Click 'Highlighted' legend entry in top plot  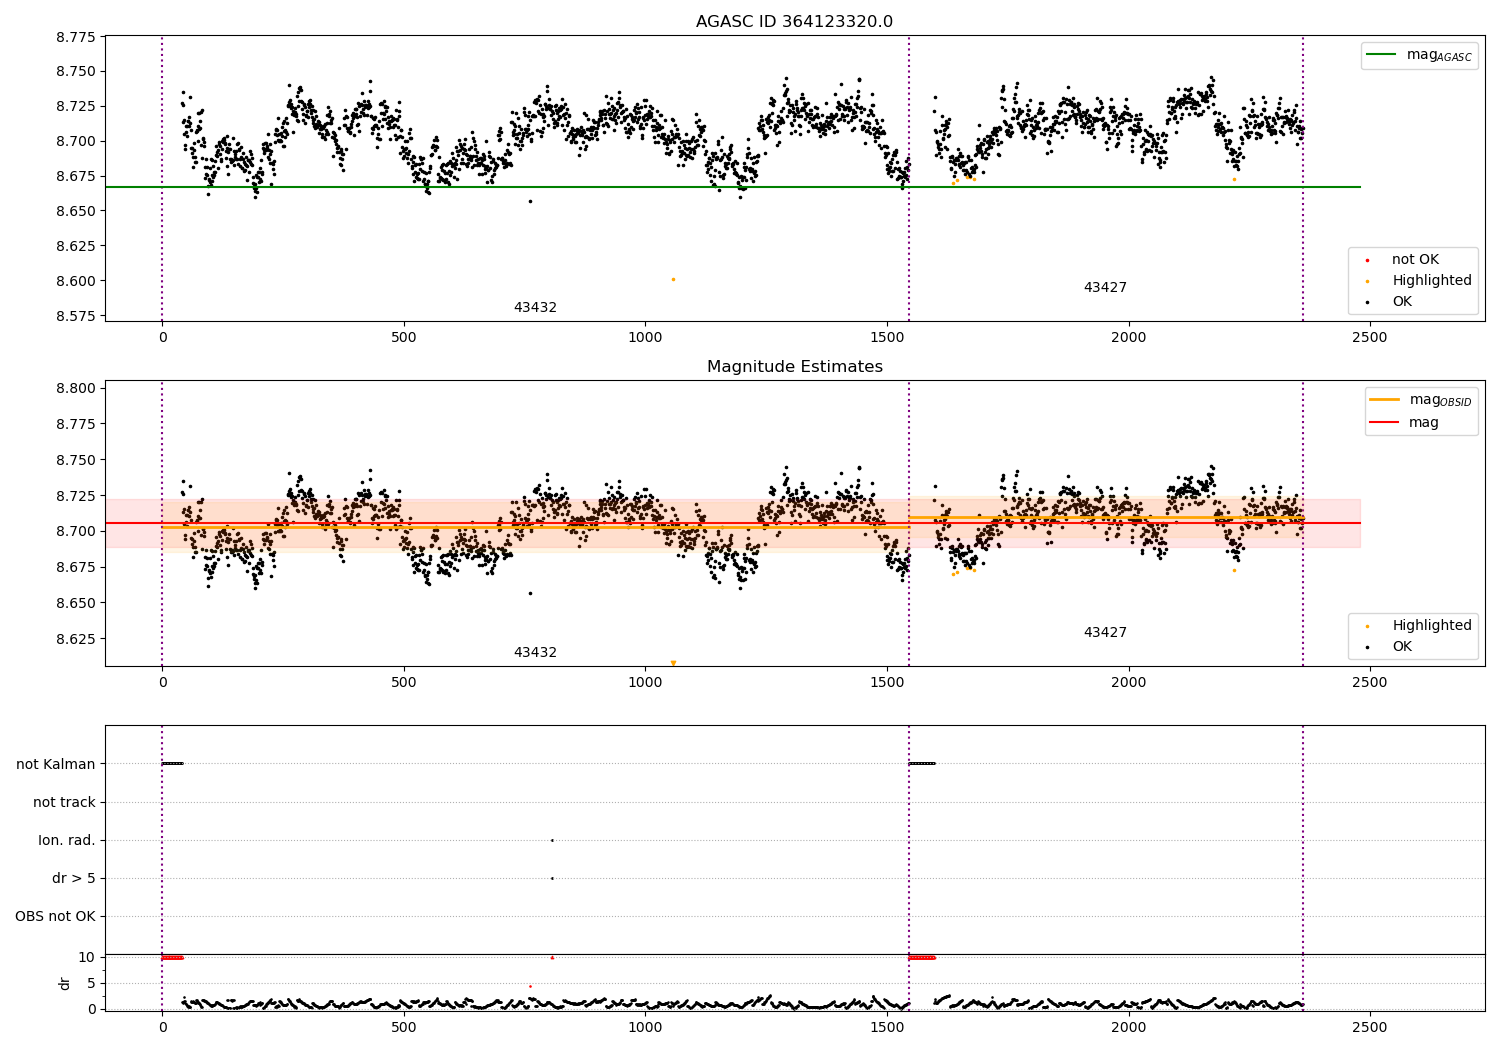click(1431, 281)
